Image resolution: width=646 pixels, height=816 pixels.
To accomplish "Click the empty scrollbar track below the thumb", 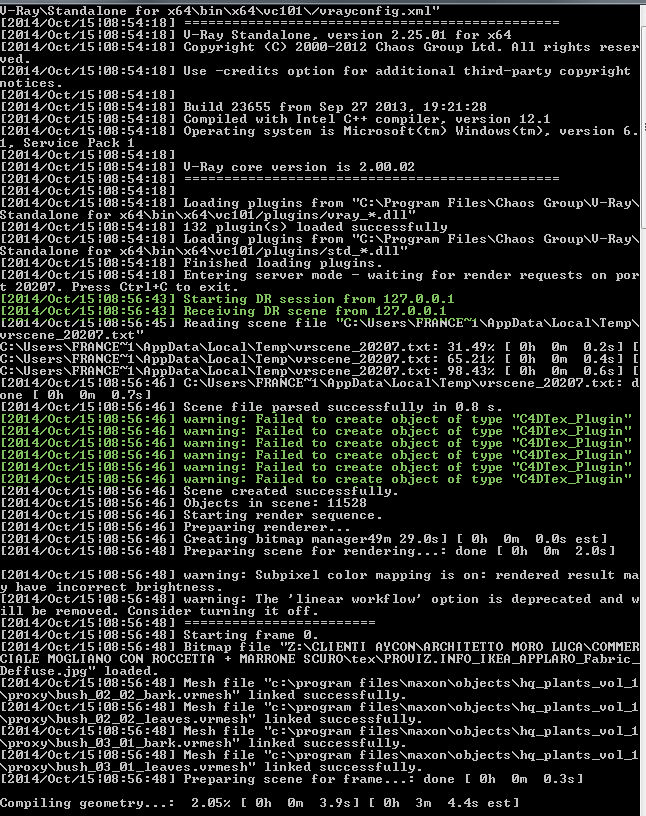I will tap(643, 520).
